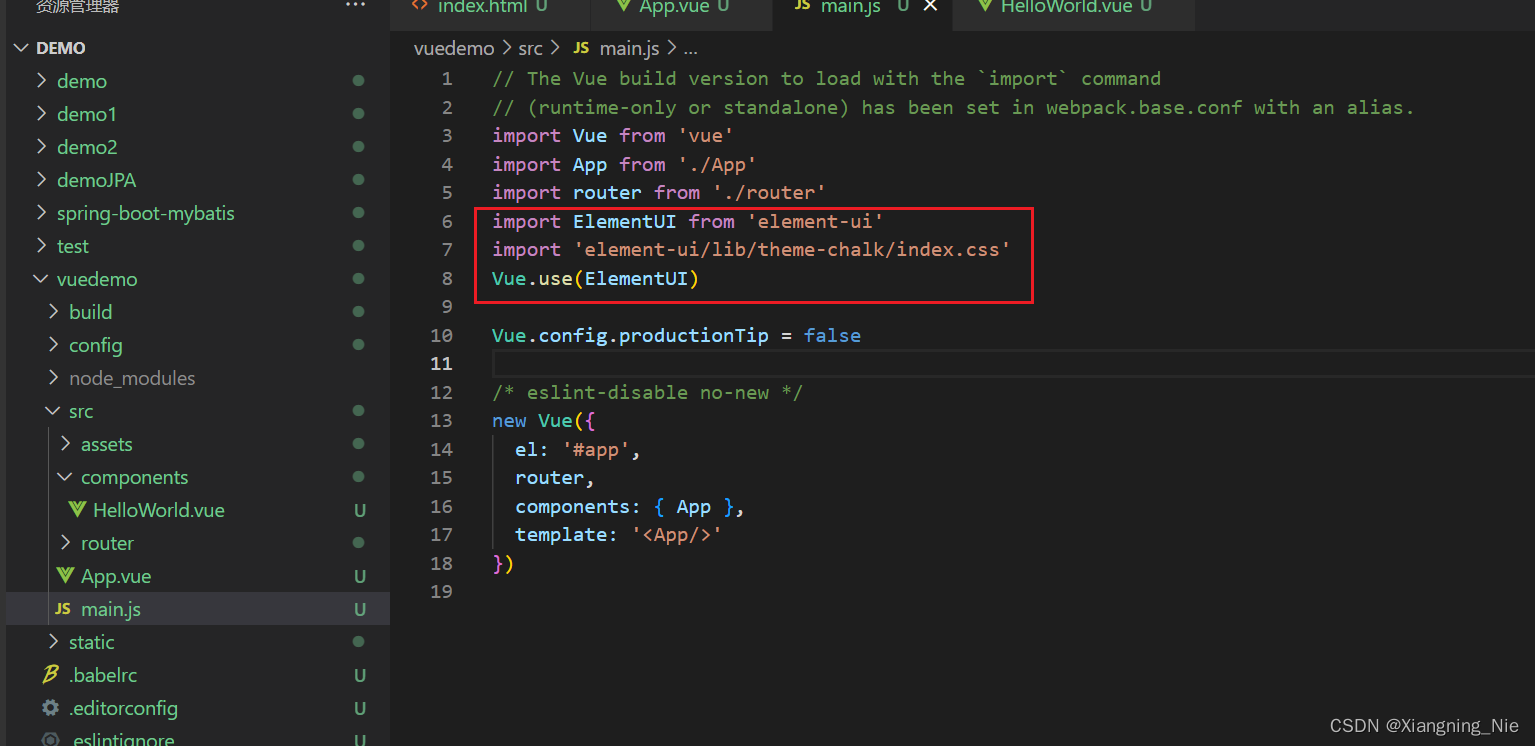This screenshot has height=746, width=1535.
Task: Click main.js in the breadcrumb path
Action: pyautogui.click(x=630, y=48)
